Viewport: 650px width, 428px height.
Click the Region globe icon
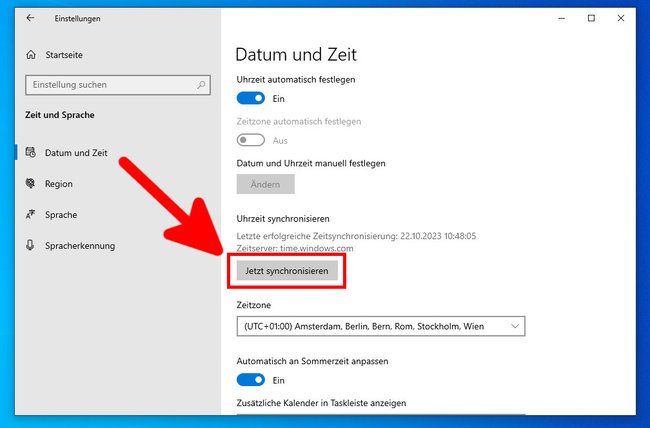(30, 183)
